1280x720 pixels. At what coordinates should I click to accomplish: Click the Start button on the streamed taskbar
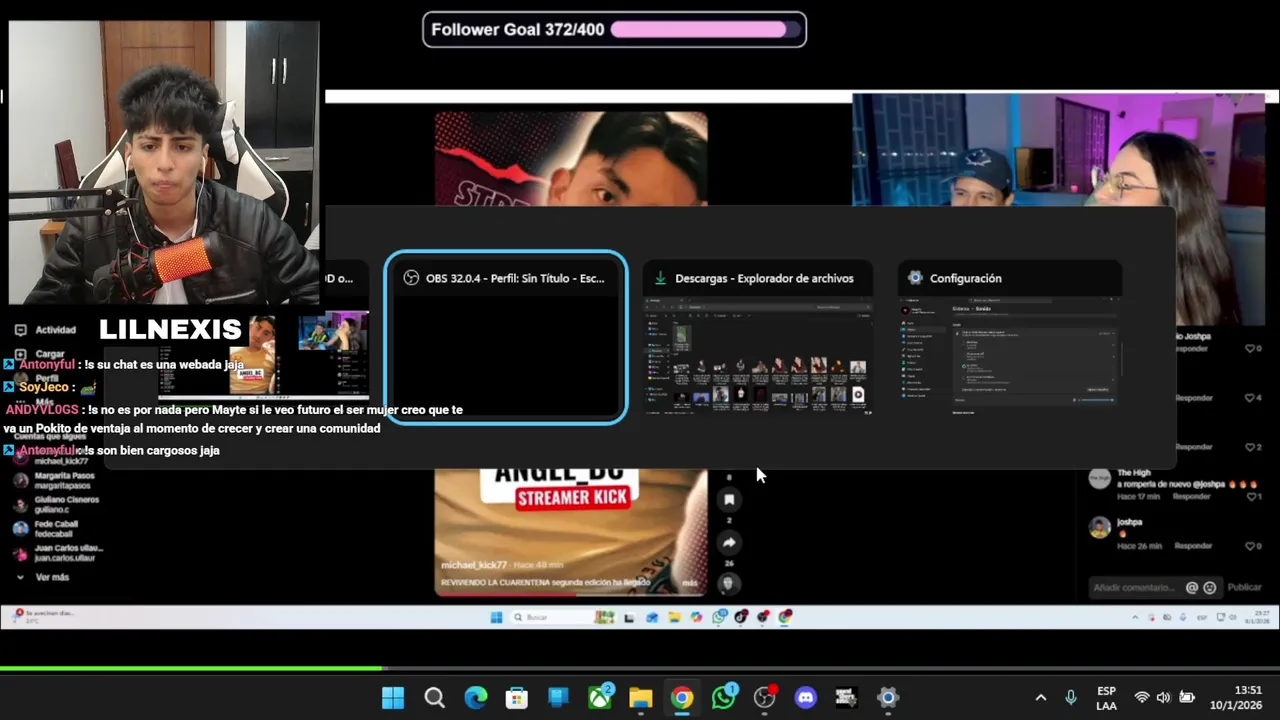(x=496, y=617)
